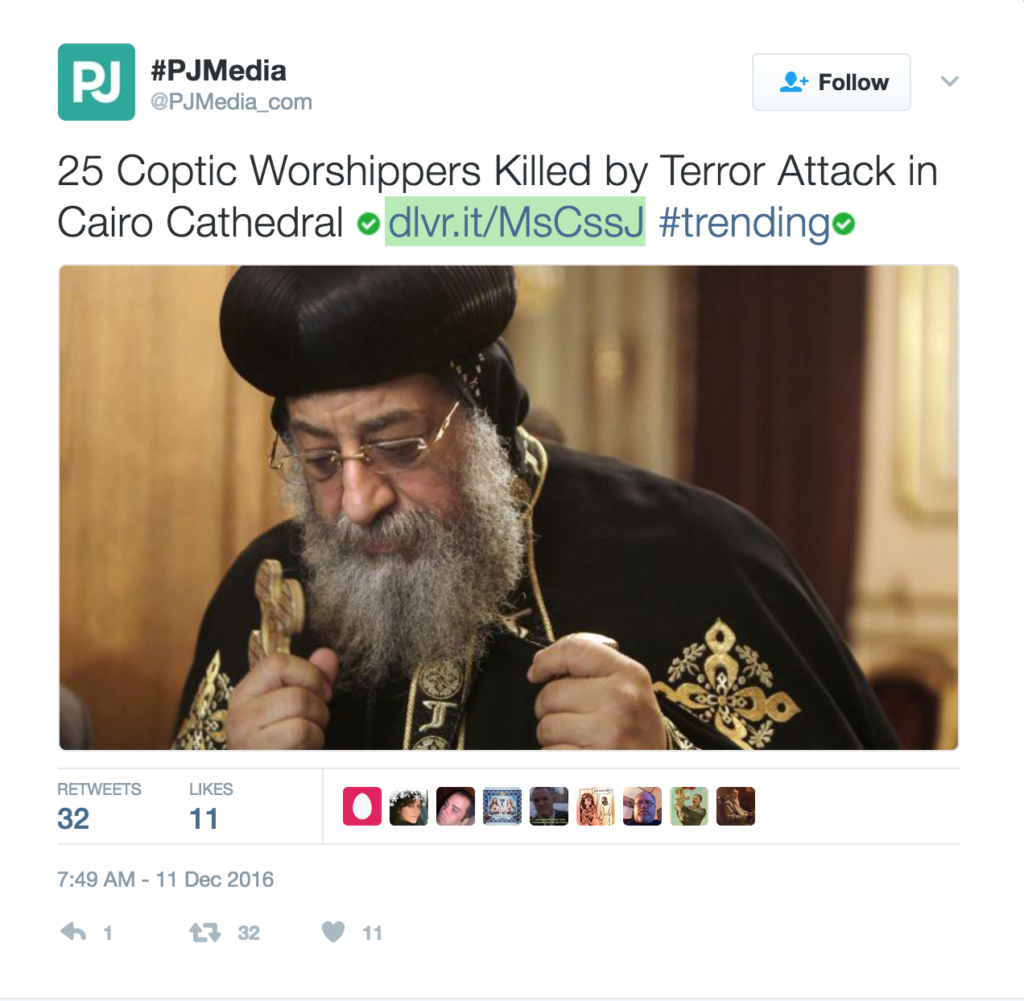Click the PJ Media profile avatar
1024x1001 pixels.
[96, 82]
